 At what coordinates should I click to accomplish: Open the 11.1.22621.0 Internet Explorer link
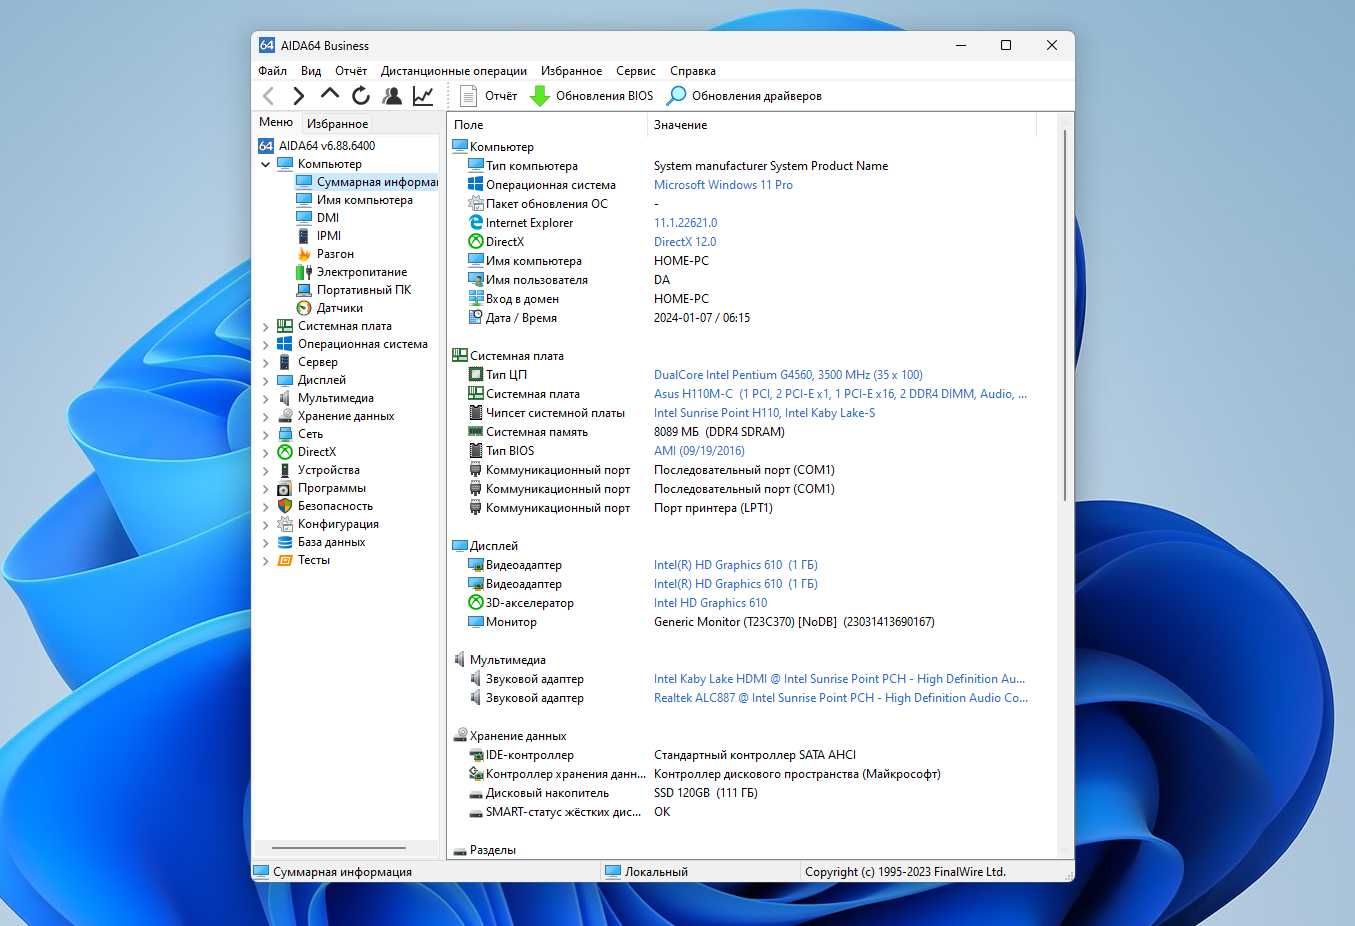pos(685,223)
